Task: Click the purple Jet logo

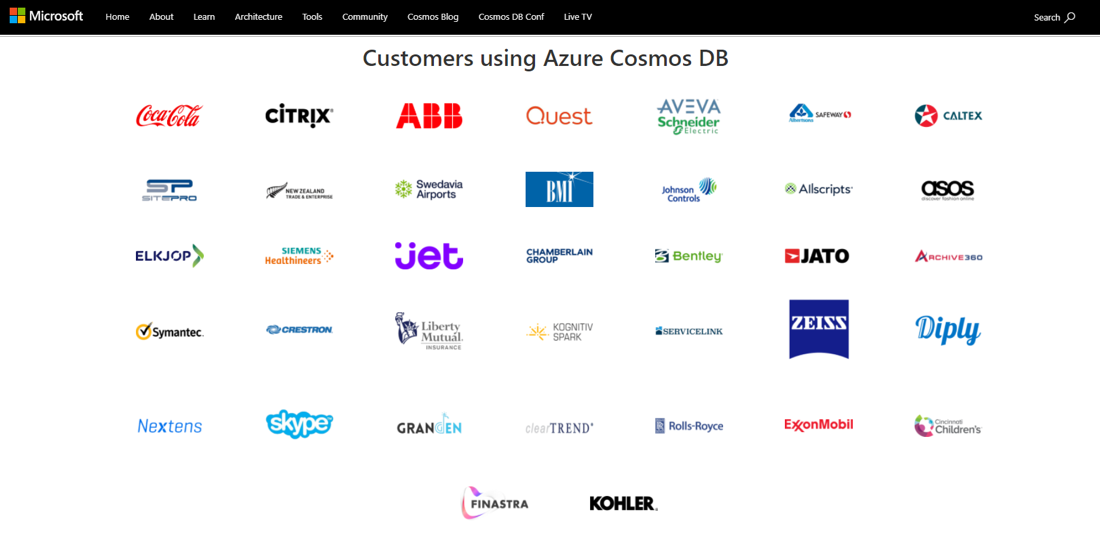Action: tap(429, 256)
